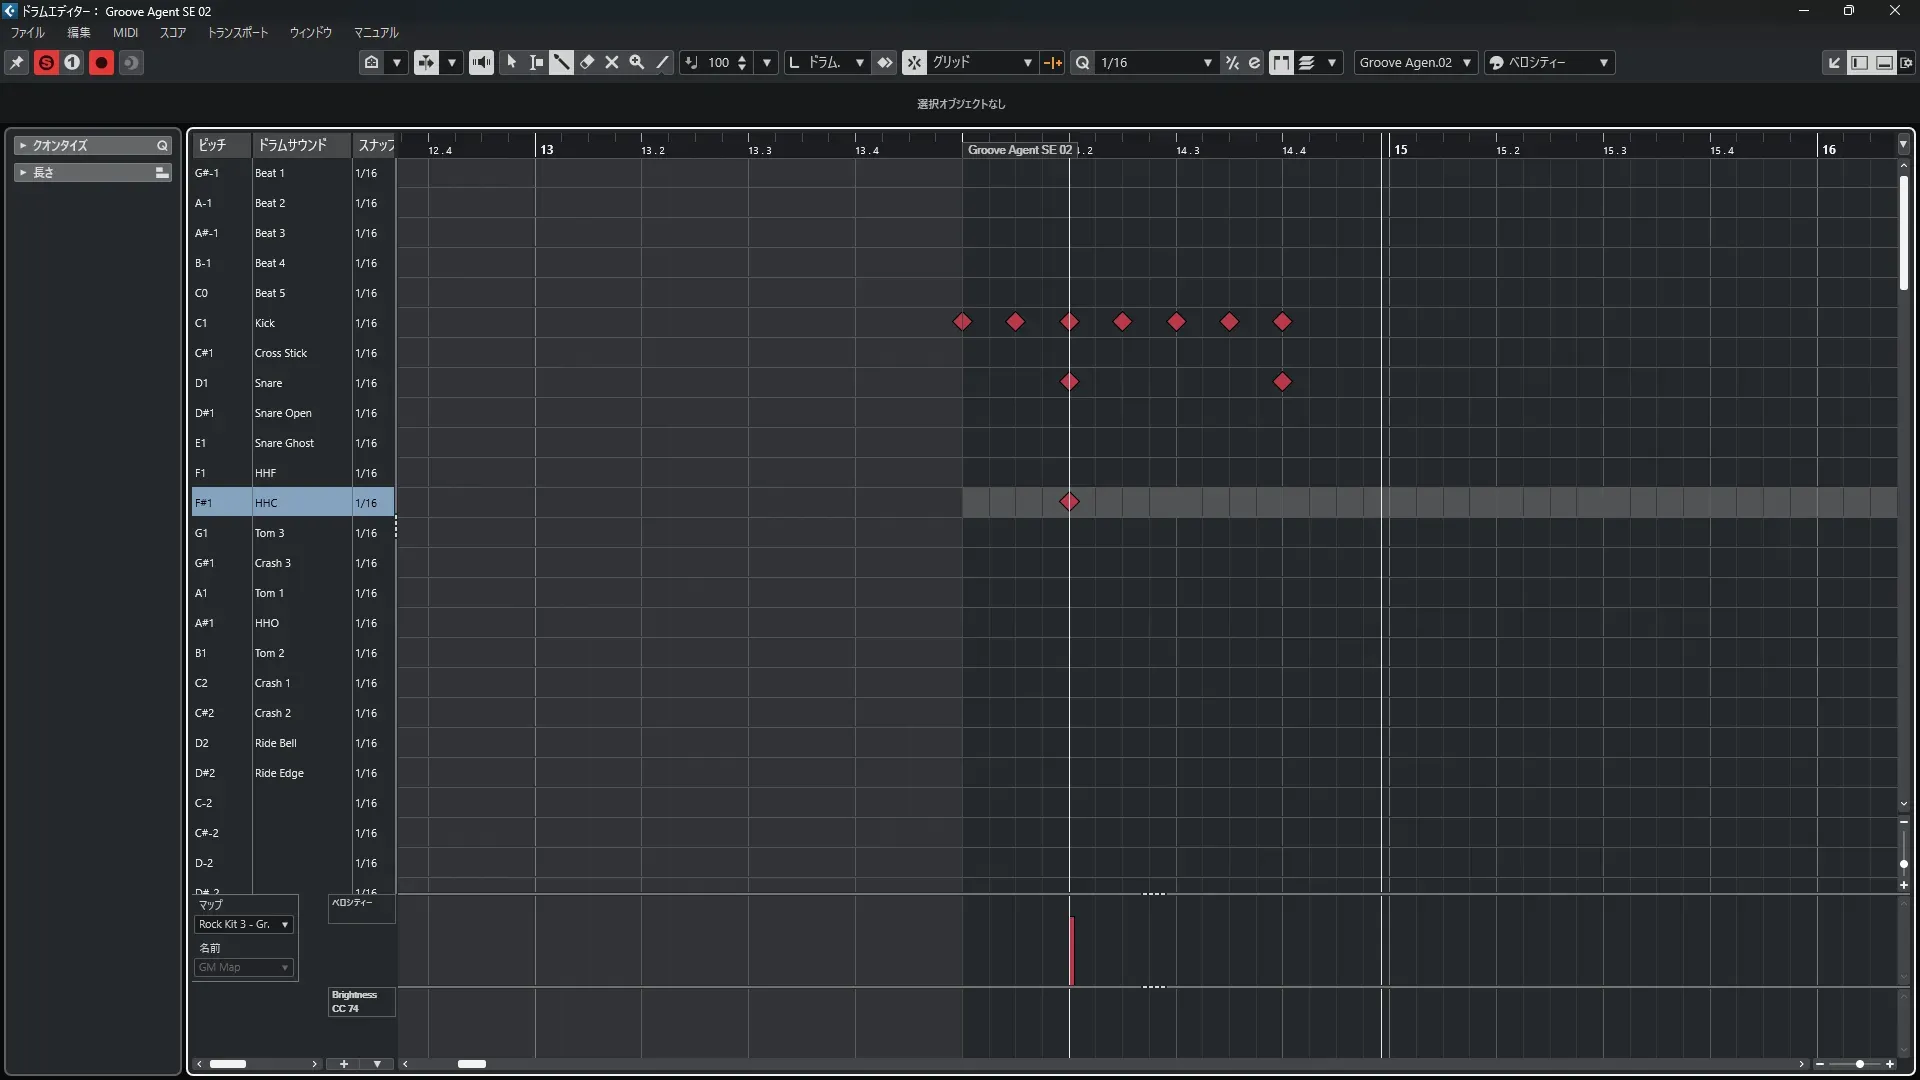Viewport: 1920px width, 1080px height.
Task: Click the Kick note diamond at bar 14
Action: (x=962, y=322)
